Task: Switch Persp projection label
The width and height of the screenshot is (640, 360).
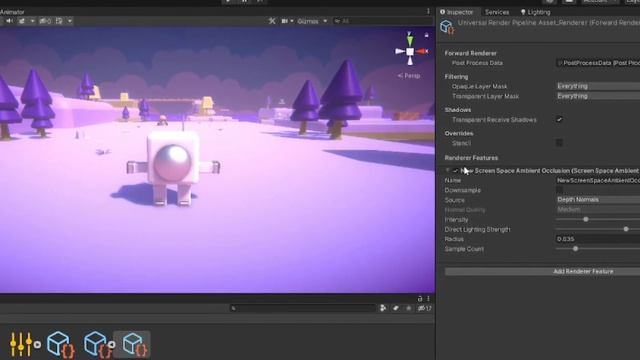Action: tap(409, 76)
